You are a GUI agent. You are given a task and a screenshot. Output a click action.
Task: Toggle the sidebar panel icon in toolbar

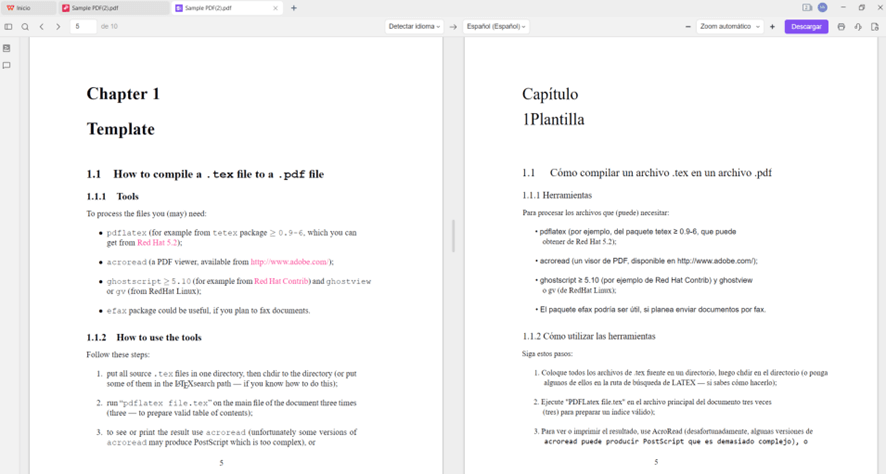8,27
